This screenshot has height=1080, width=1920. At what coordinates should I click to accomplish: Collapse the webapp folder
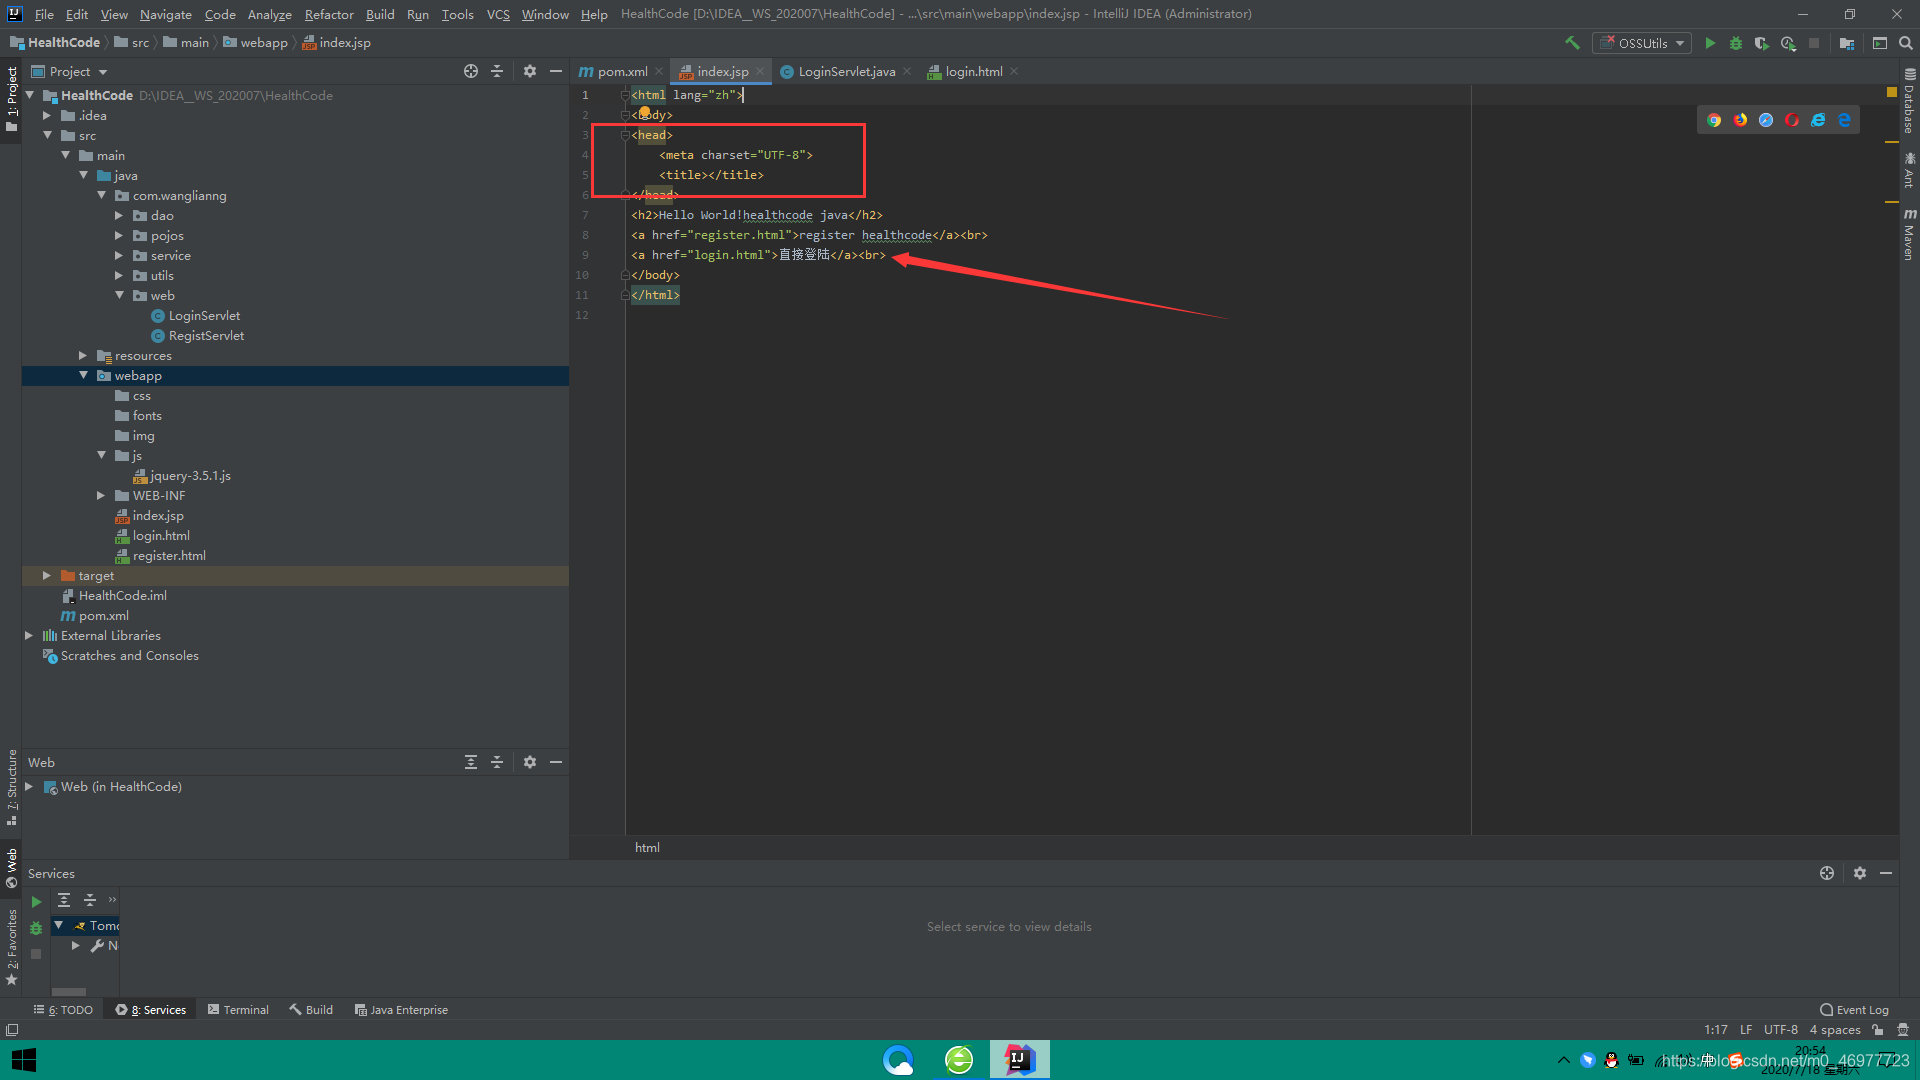[x=83, y=375]
